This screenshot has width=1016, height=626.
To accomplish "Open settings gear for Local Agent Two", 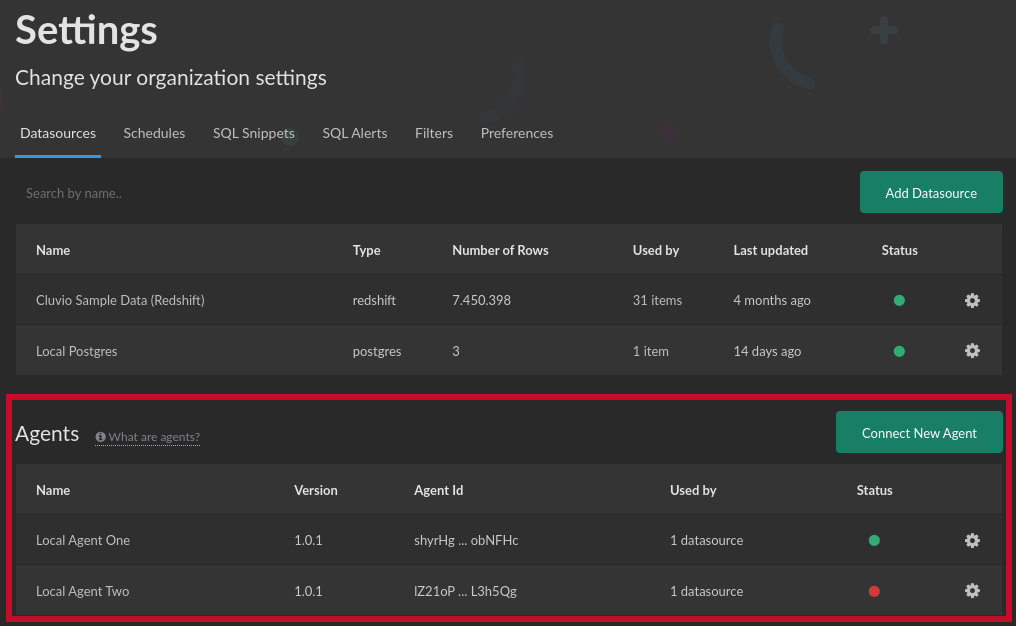I will point(972,590).
